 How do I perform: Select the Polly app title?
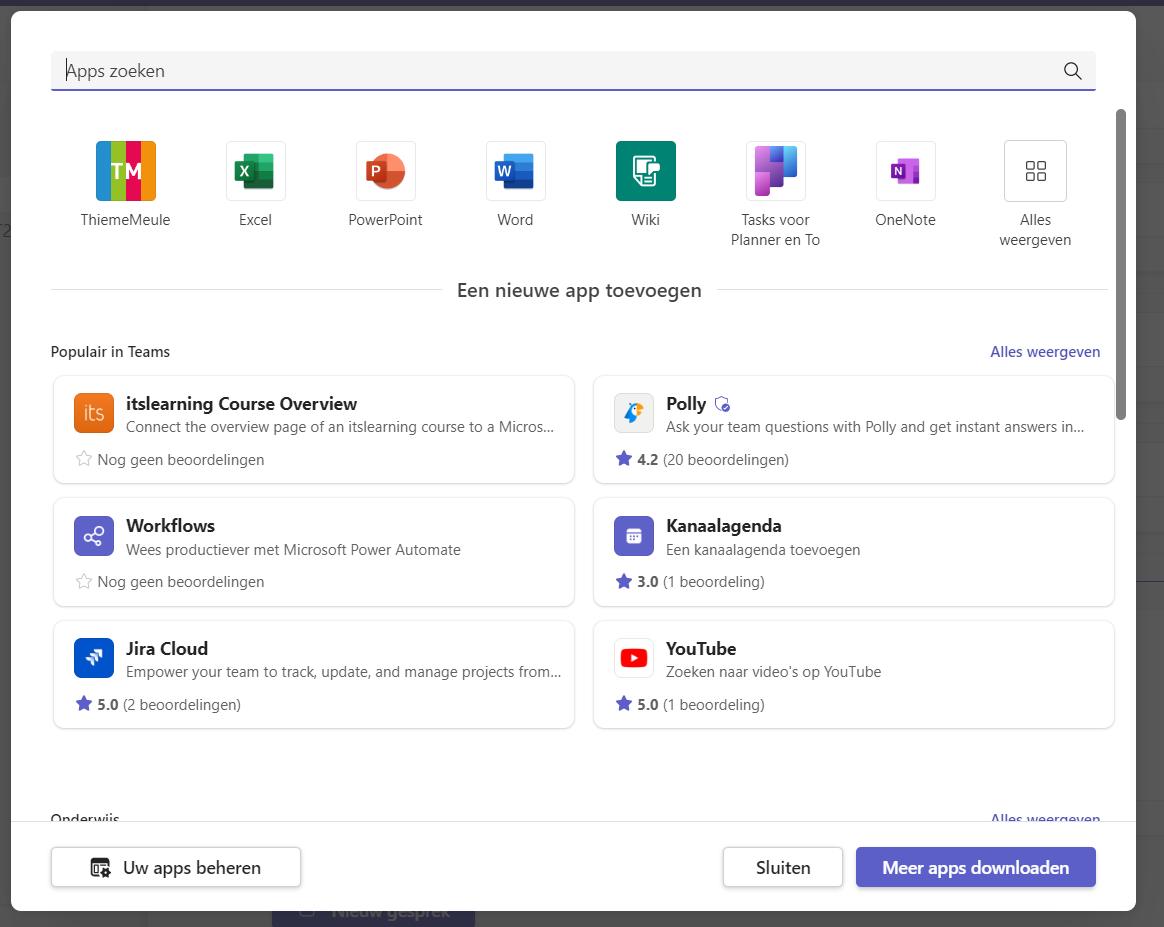coord(686,404)
